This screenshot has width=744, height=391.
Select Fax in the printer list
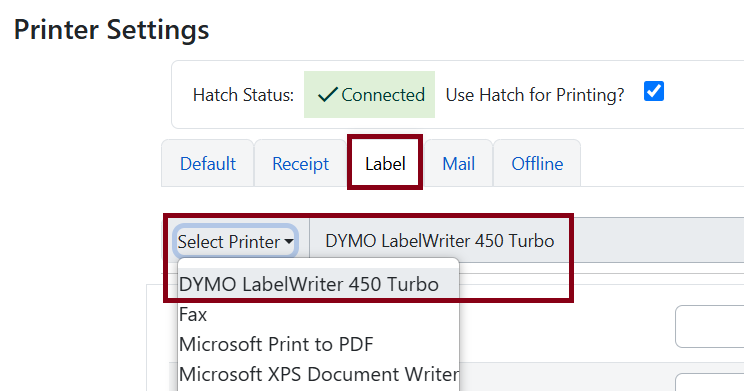click(x=318, y=315)
